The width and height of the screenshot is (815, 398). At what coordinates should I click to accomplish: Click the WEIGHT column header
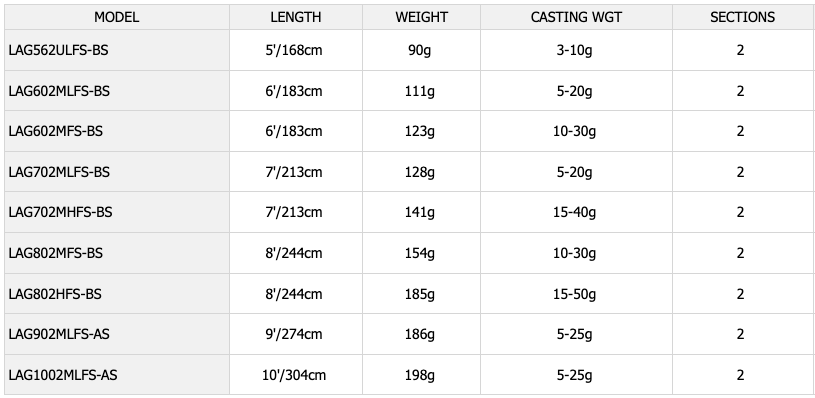coord(421,17)
